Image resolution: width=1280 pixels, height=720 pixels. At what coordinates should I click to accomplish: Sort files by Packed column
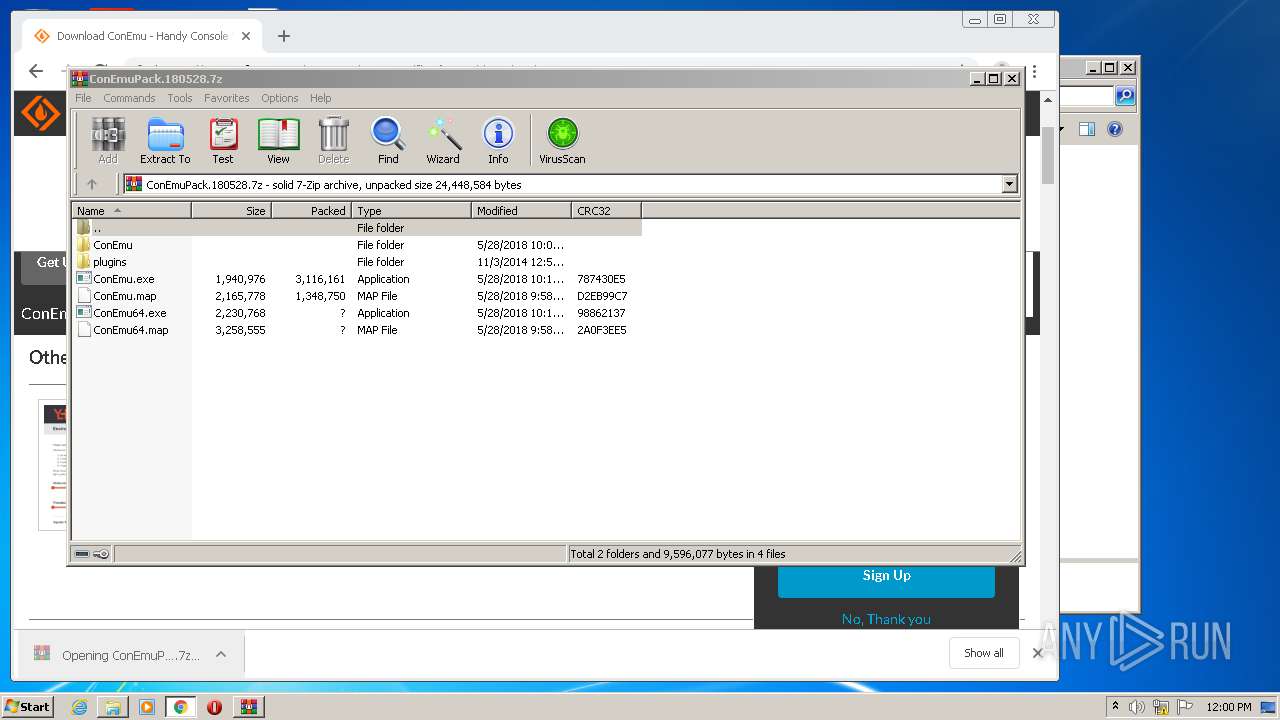point(311,211)
